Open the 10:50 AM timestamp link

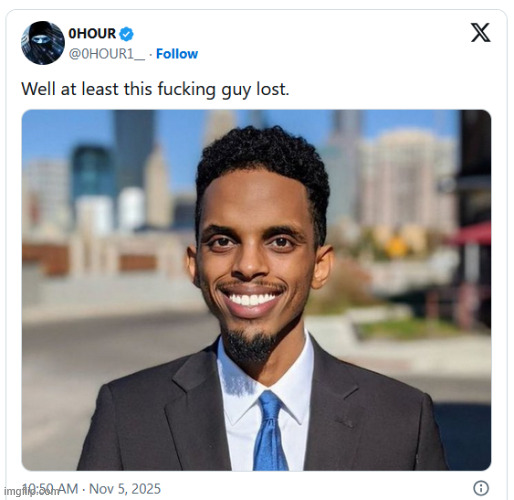[x=50, y=489]
